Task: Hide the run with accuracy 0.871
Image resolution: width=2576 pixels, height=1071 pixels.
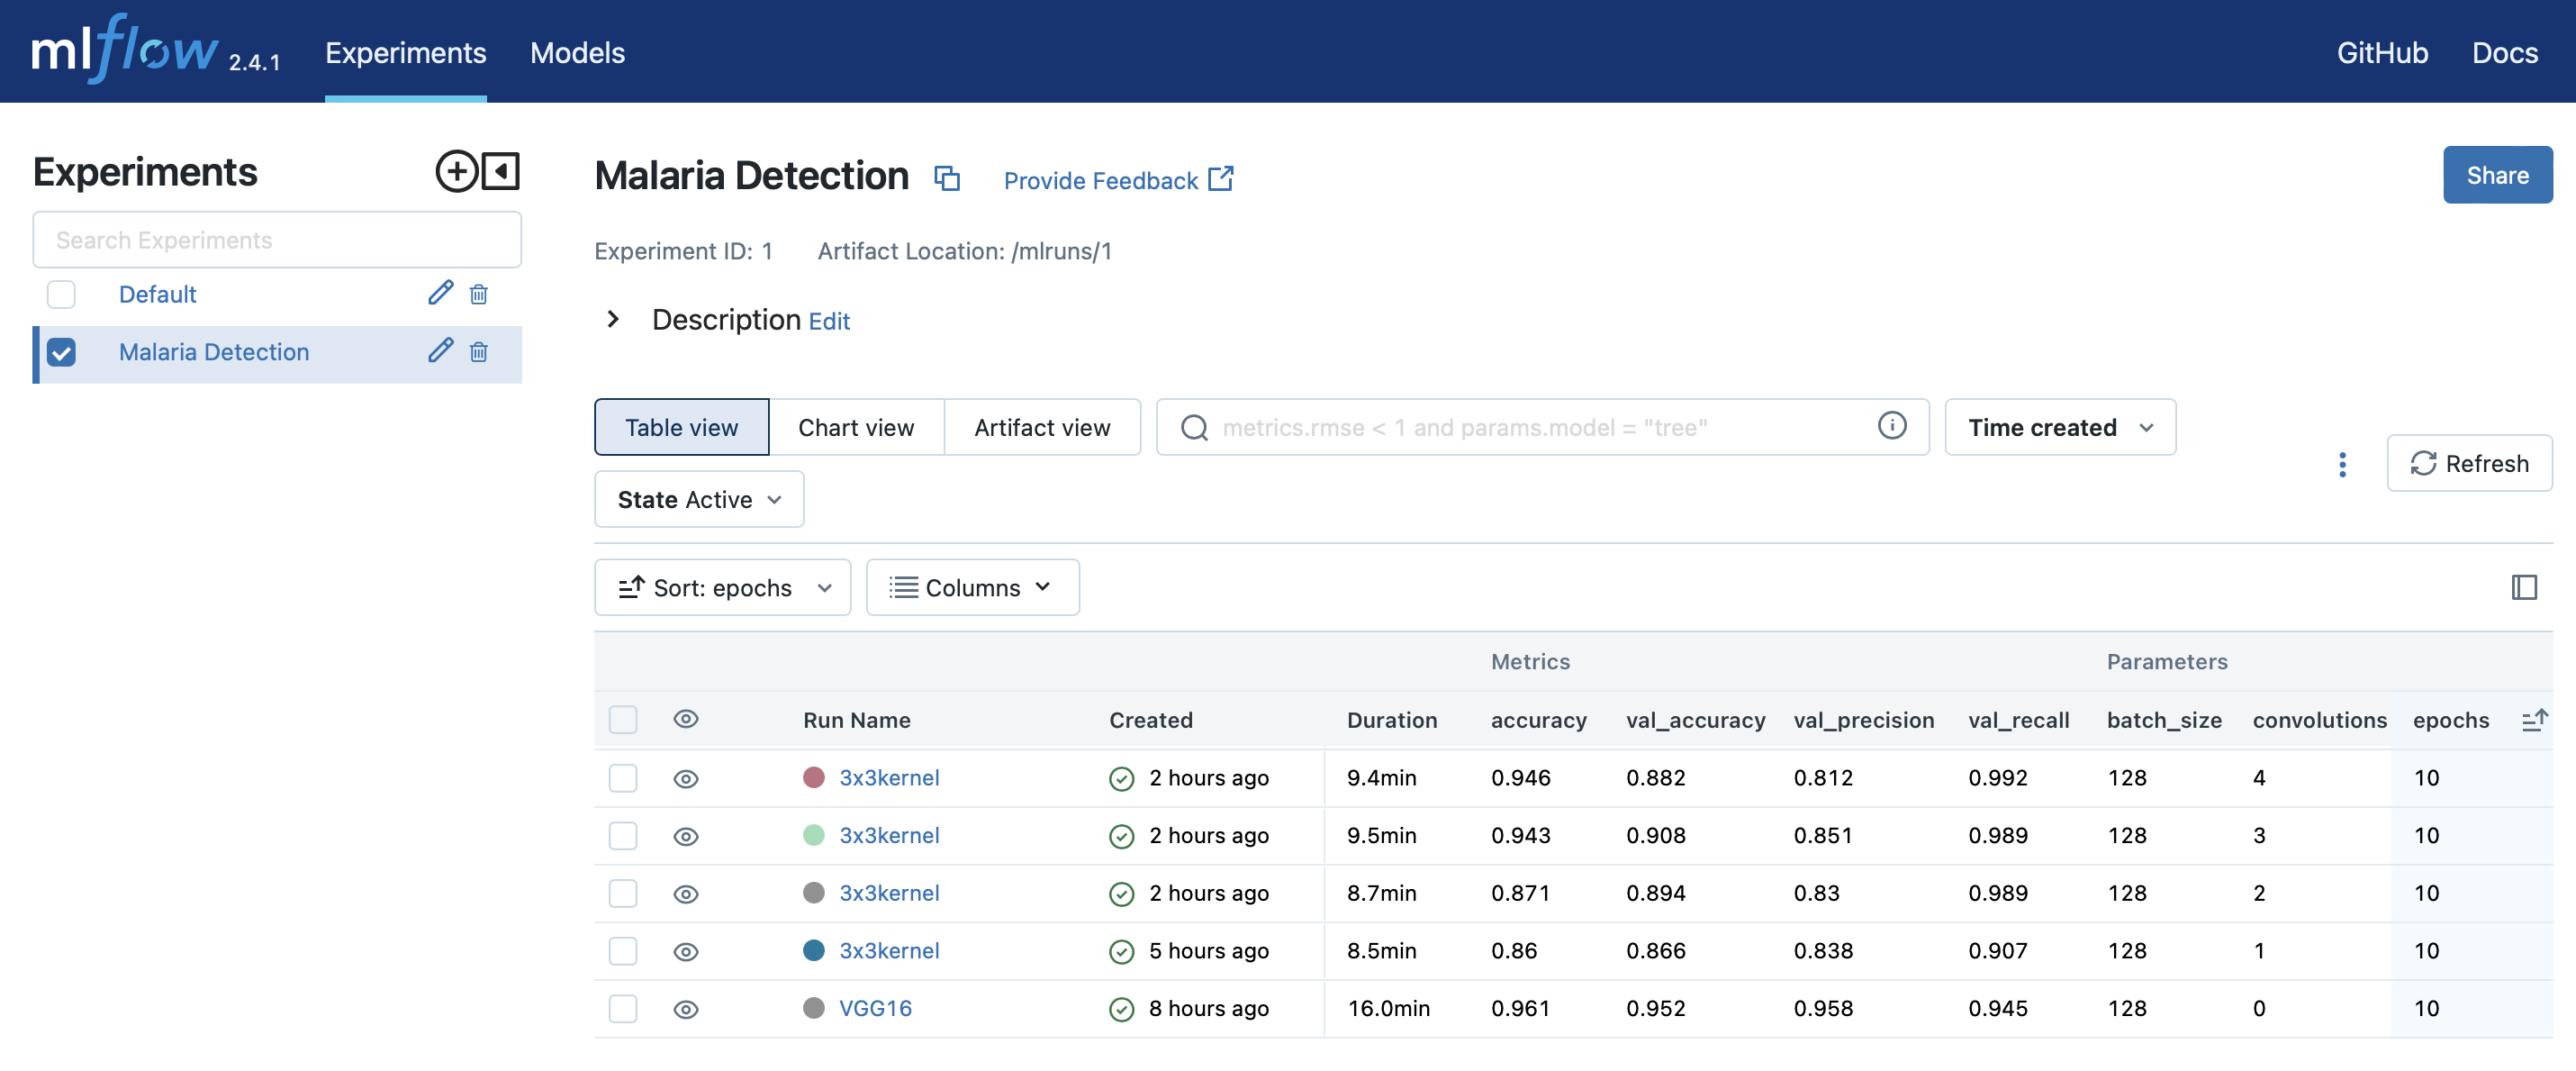Action: (x=686, y=894)
